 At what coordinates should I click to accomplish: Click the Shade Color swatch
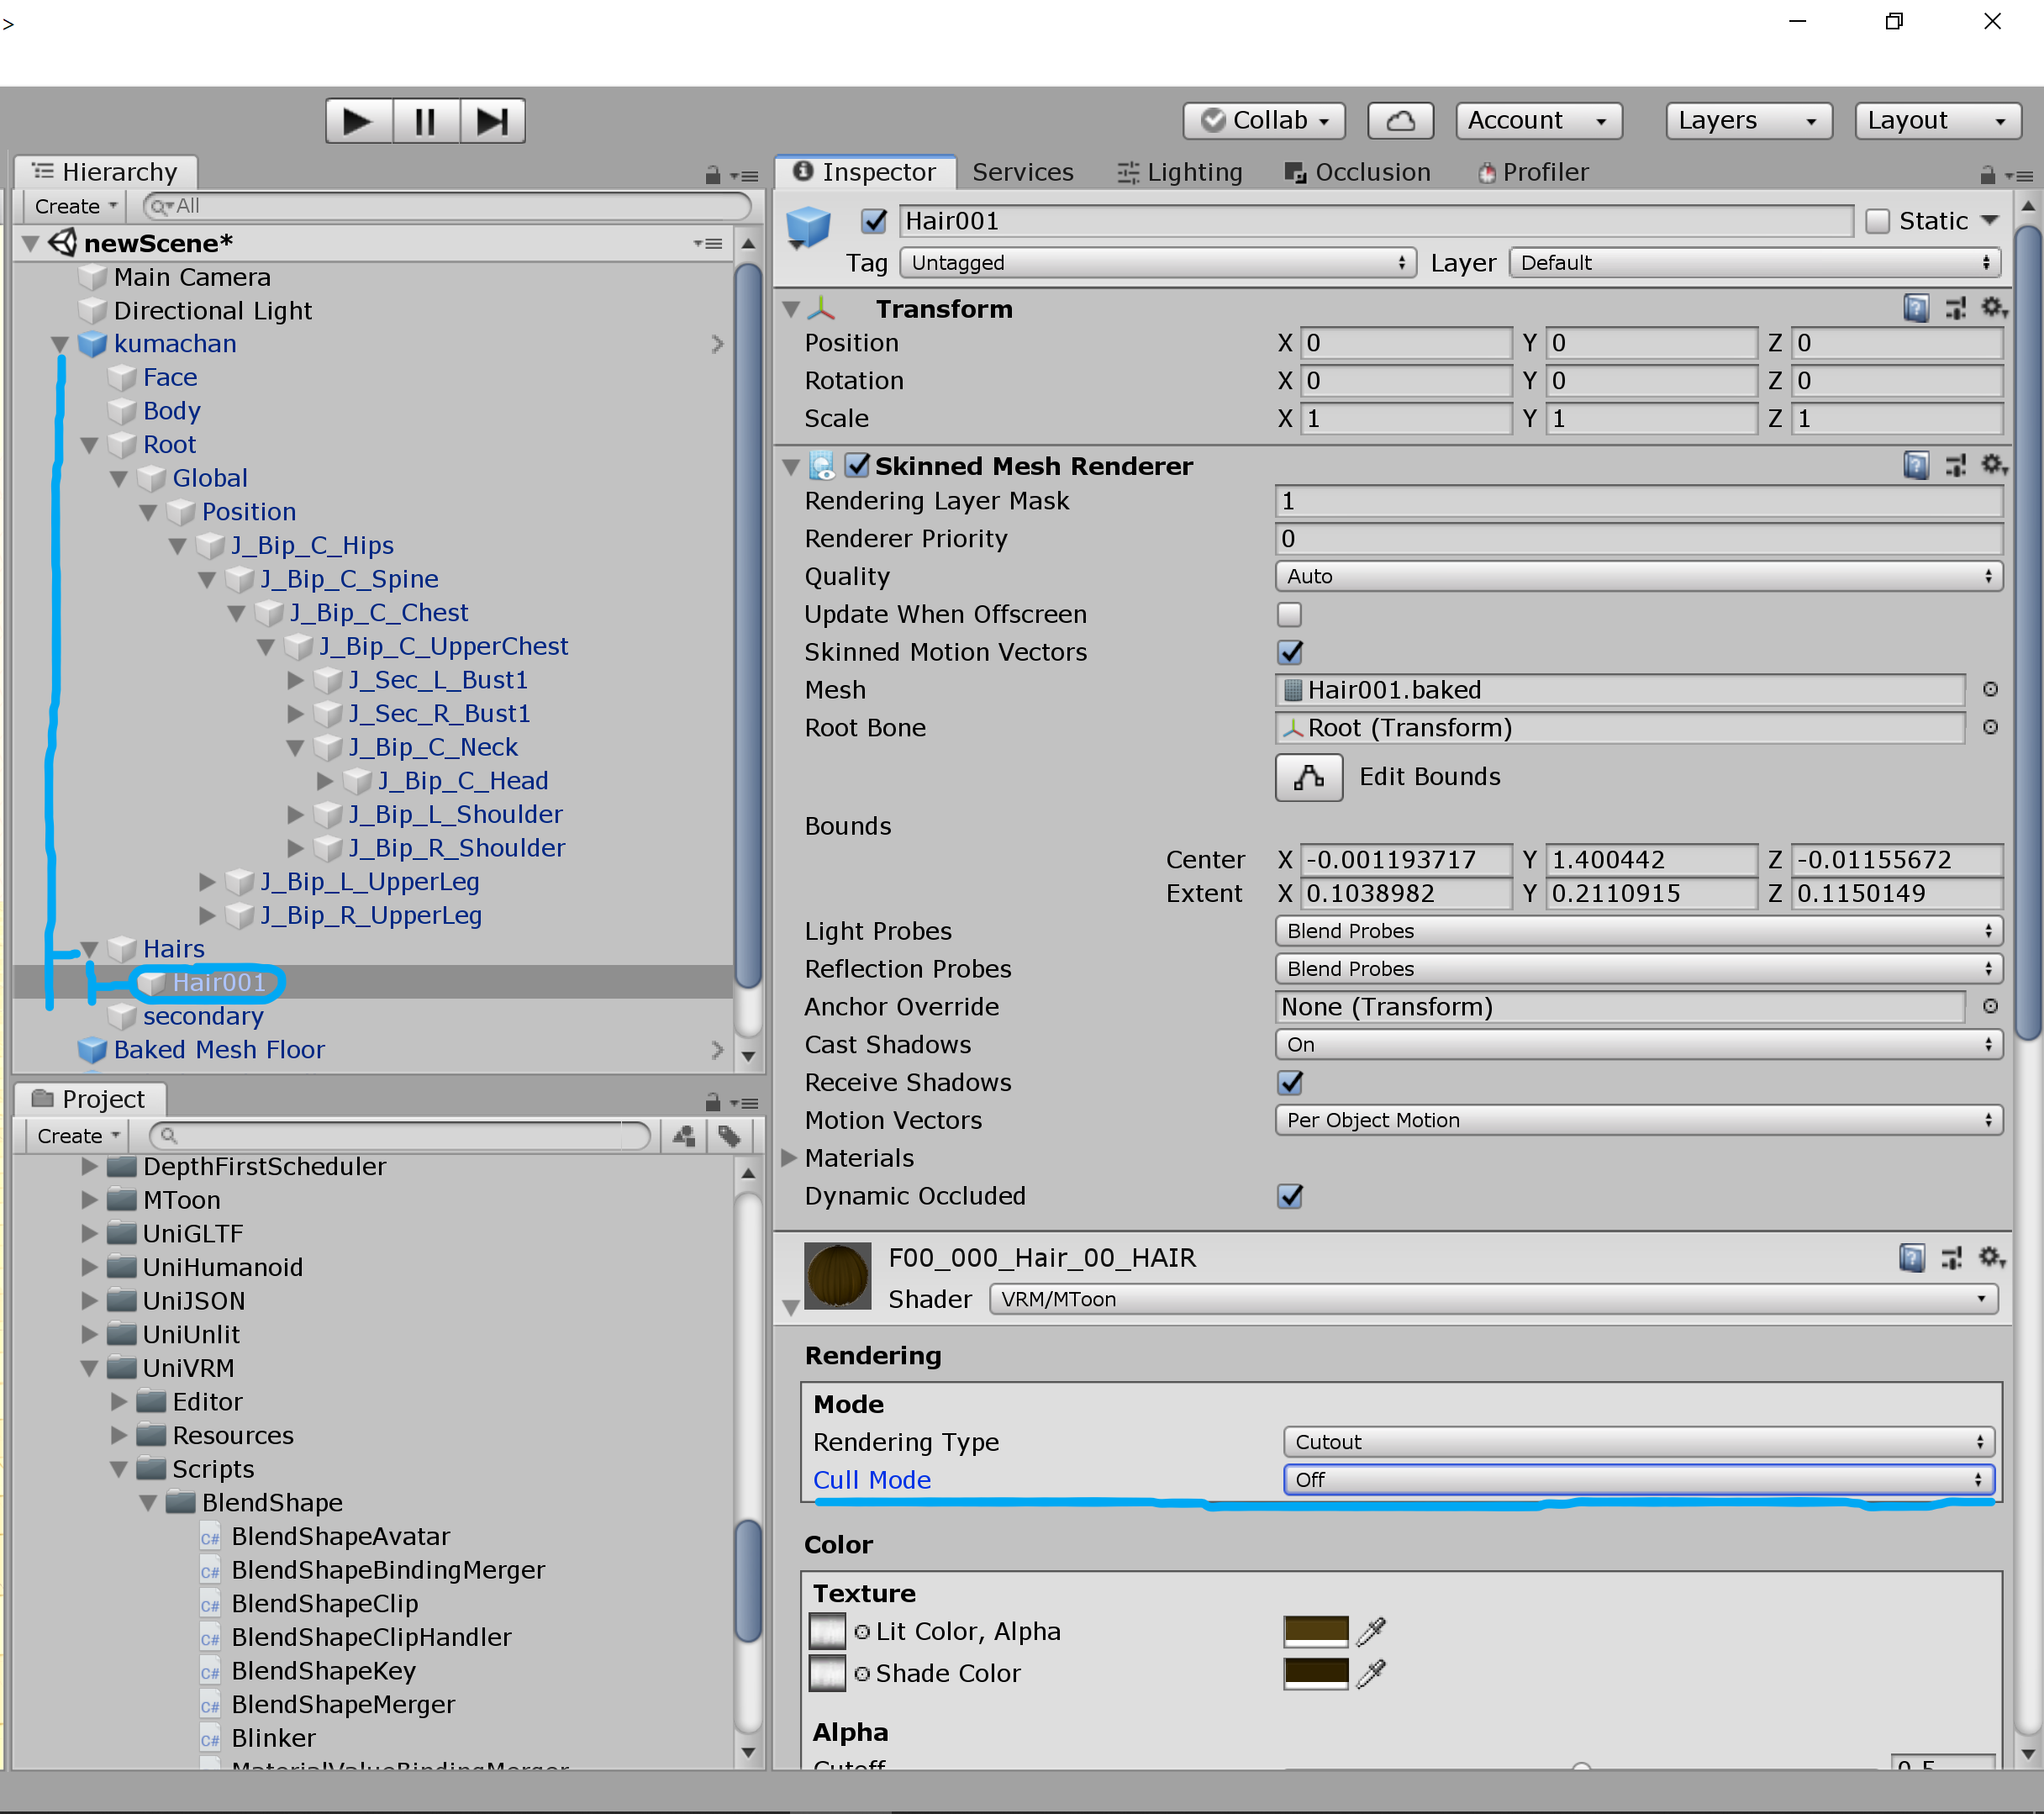[1315, 1673]
